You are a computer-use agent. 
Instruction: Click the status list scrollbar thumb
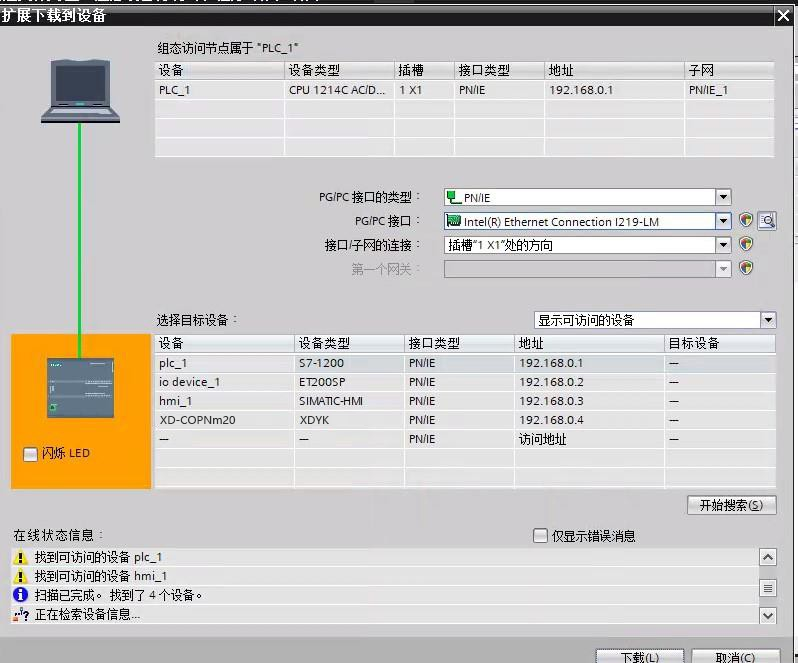click(767, 588)
